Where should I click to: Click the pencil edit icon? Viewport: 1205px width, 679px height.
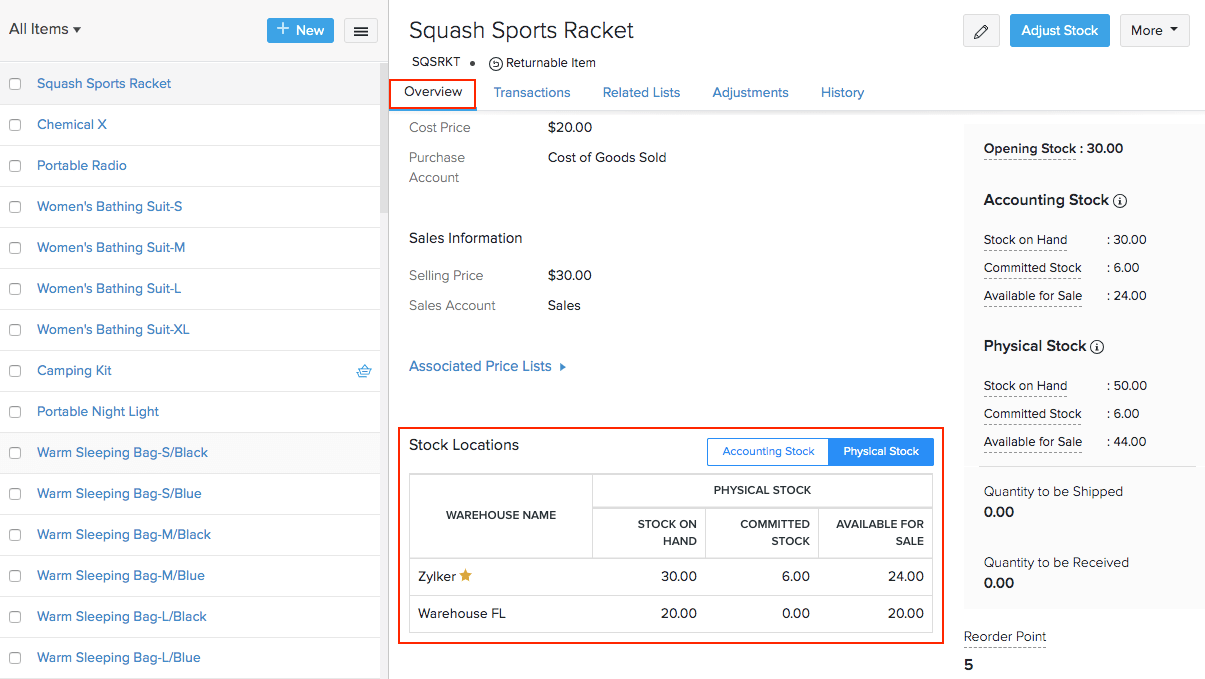981,31
